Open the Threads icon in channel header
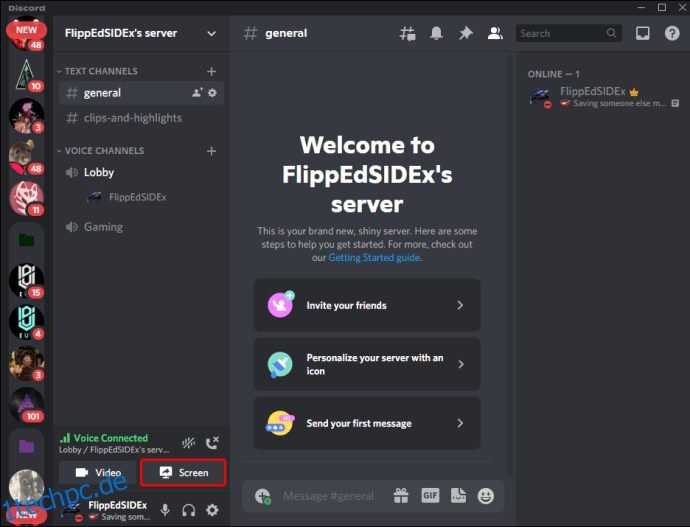 coord(407,33)
